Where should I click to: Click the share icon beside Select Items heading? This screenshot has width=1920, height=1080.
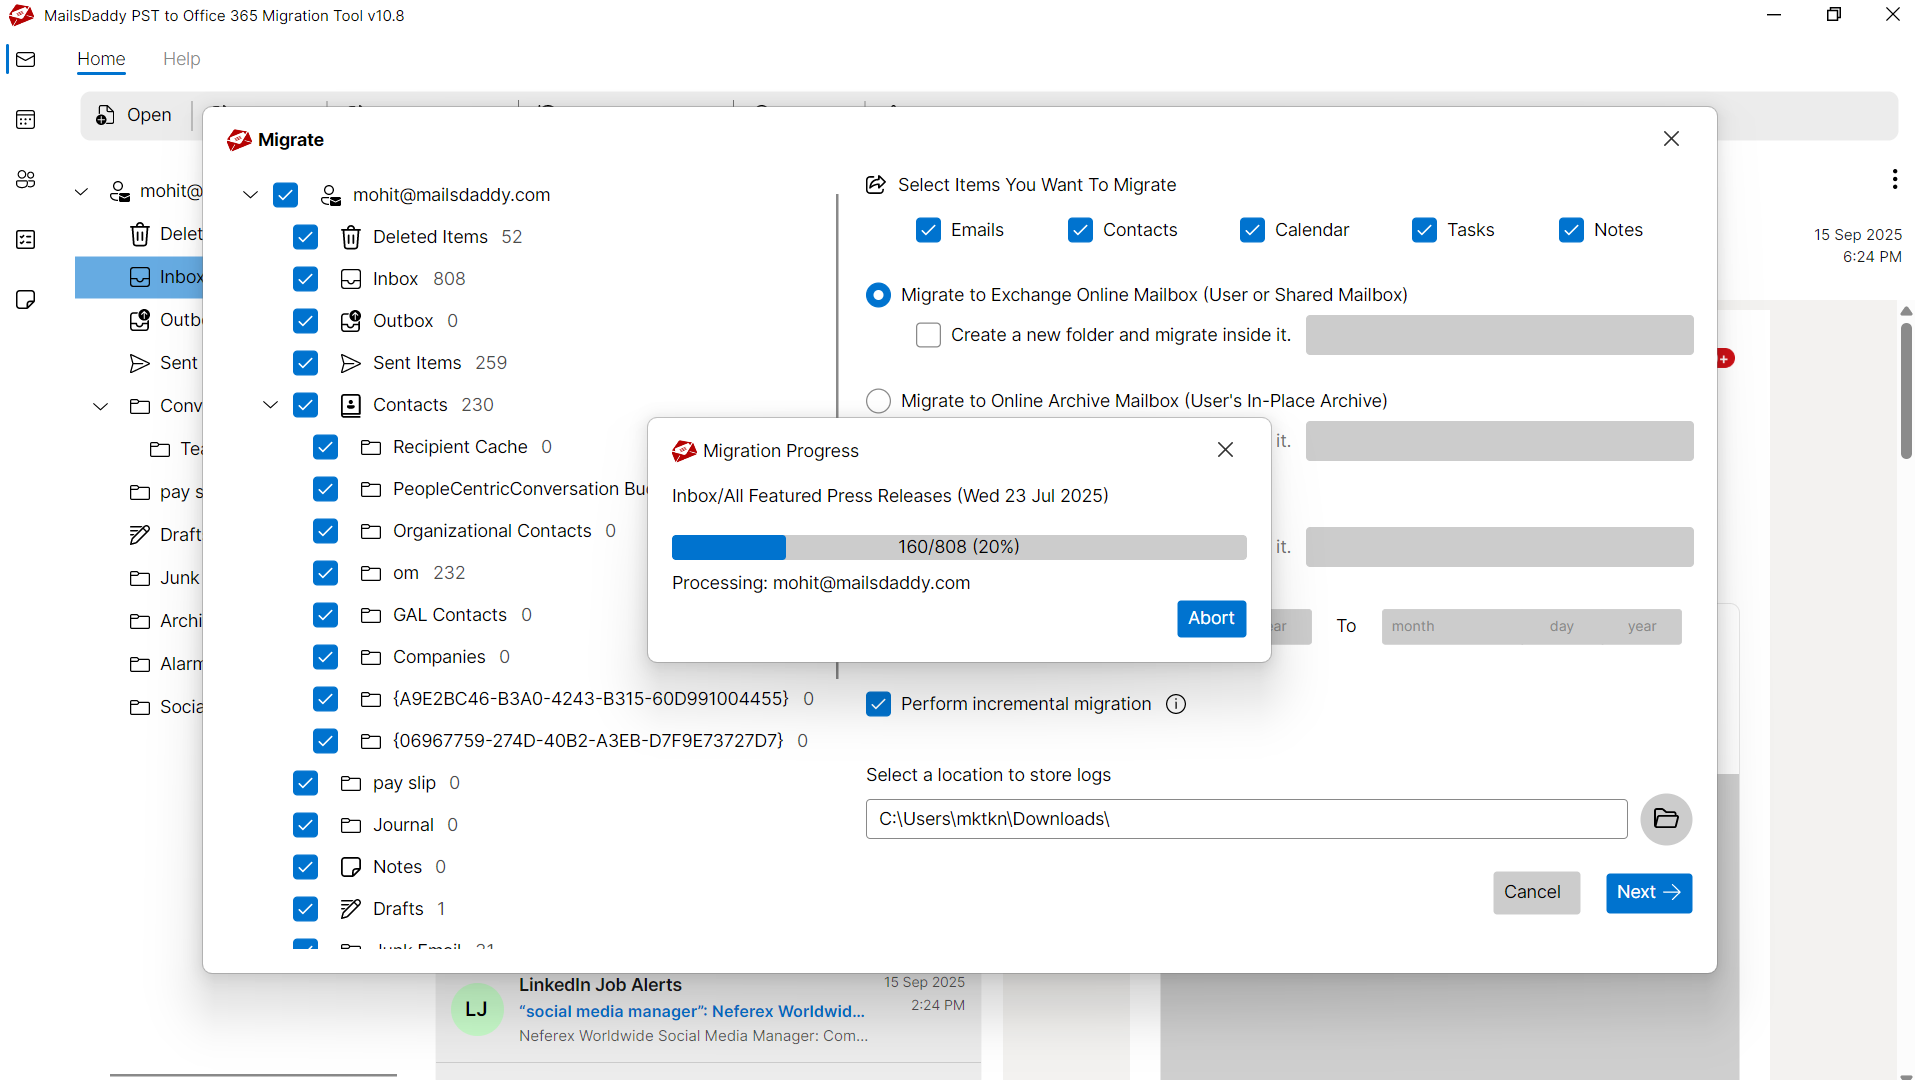(x=876, y=185)
